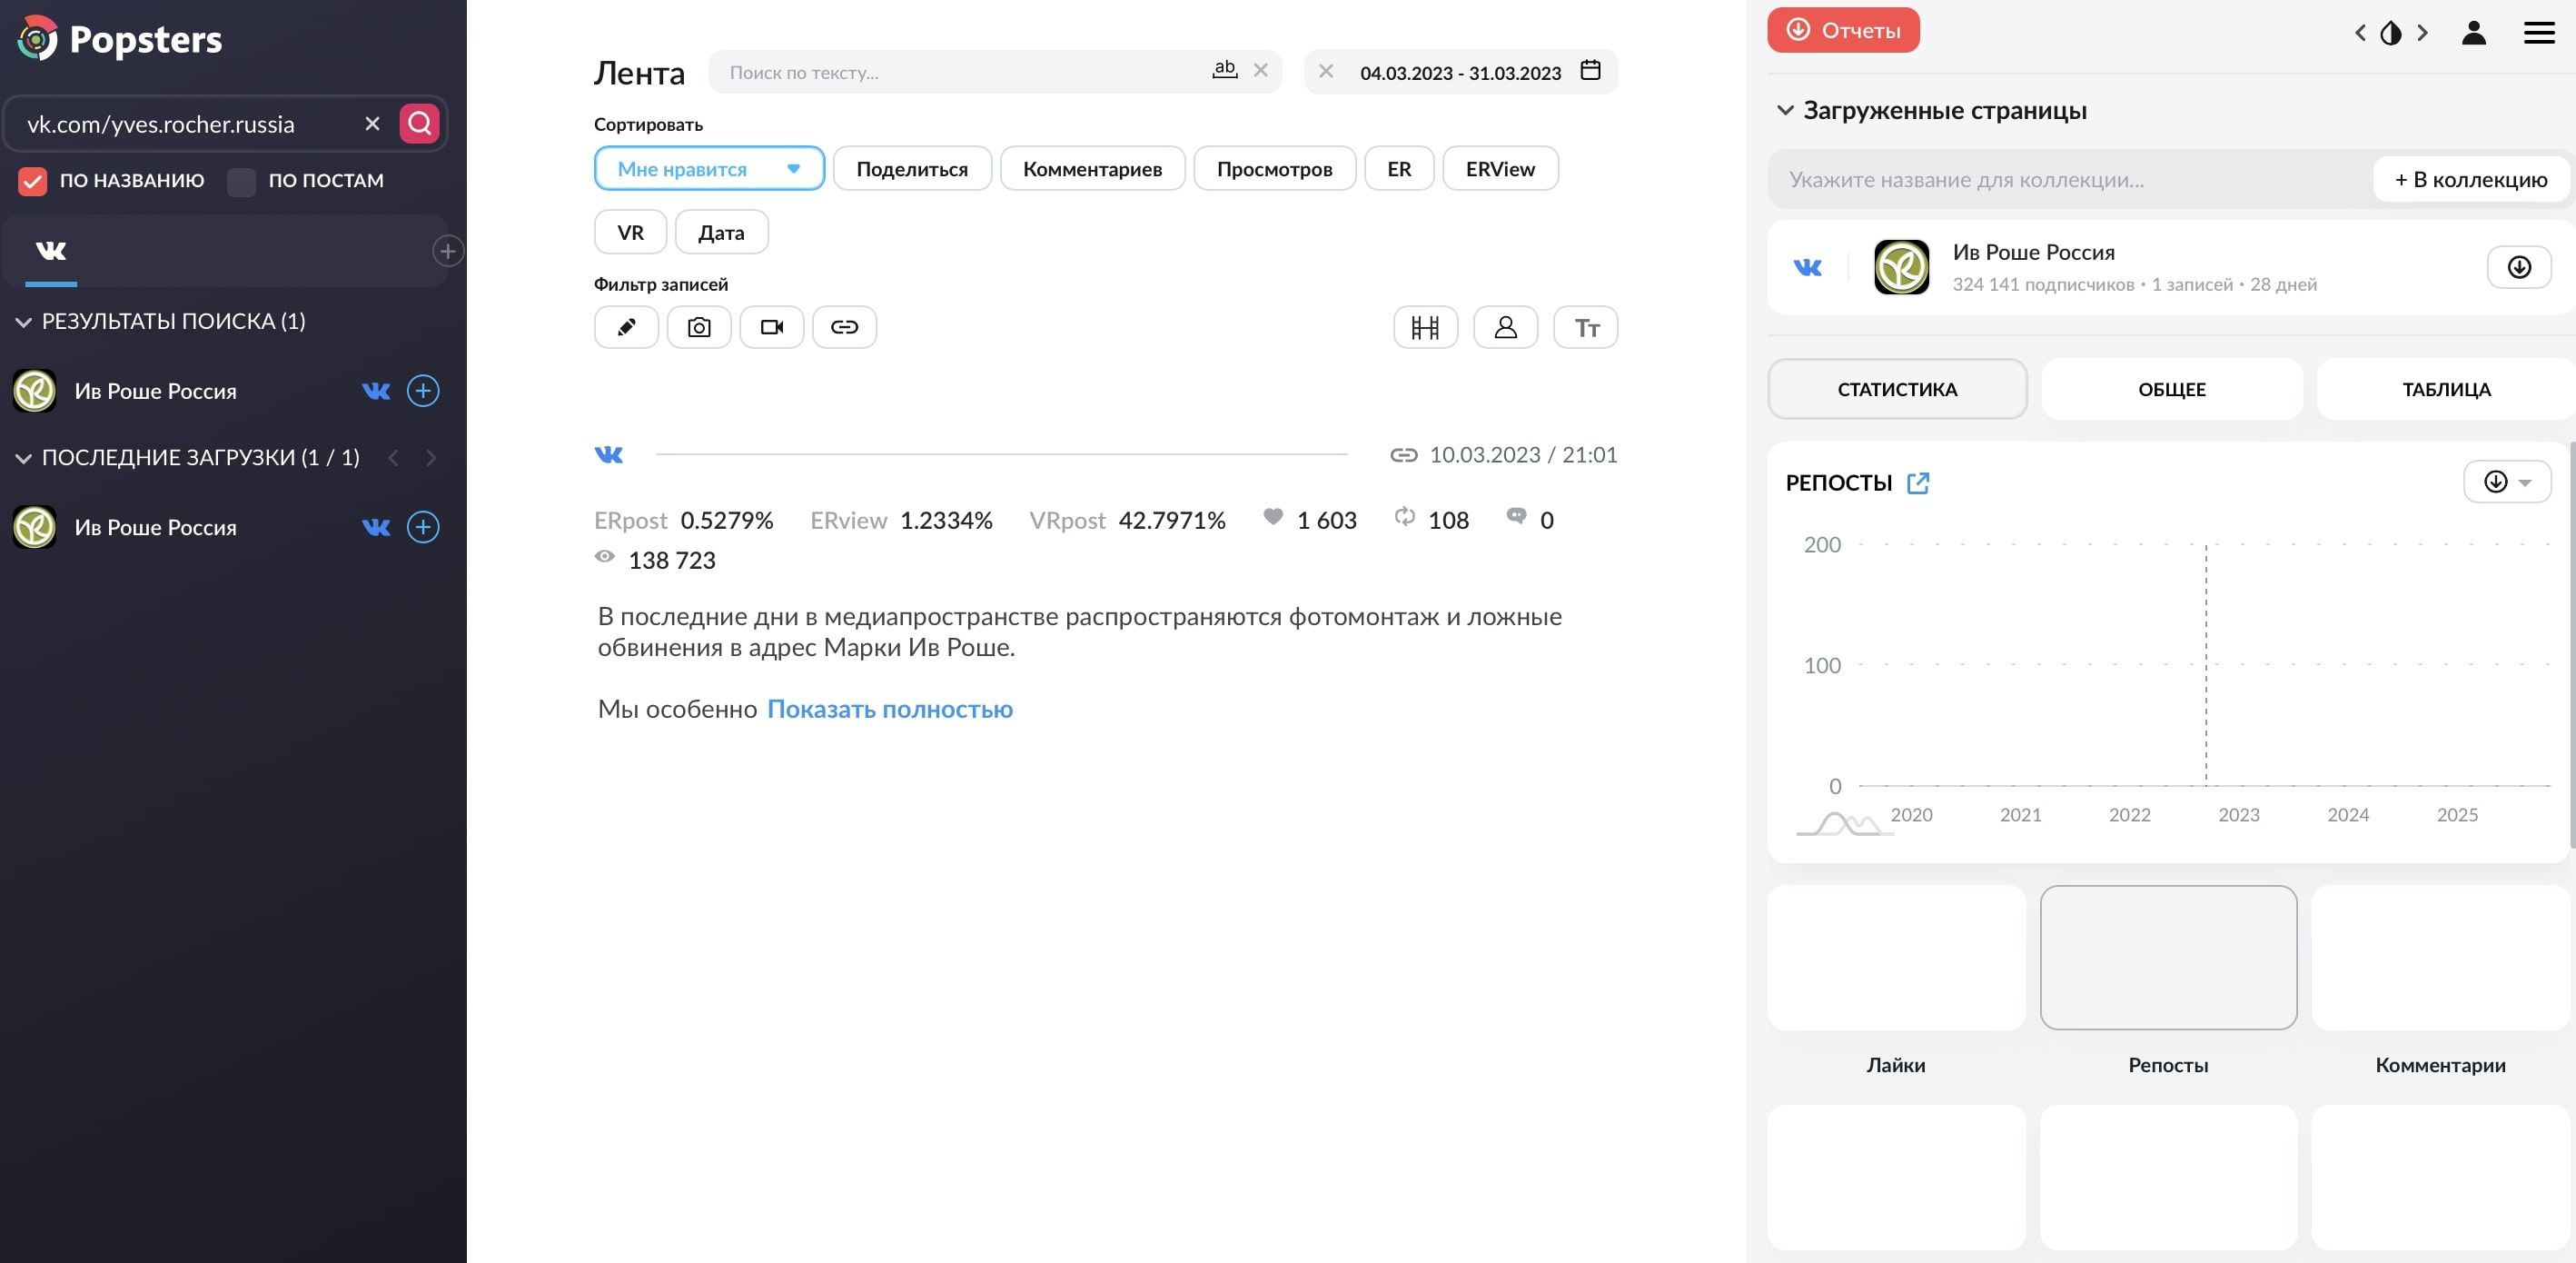The image size is (2576, 1263).
Task: Click the likes heart icon on post
Action: point(1272,517)
